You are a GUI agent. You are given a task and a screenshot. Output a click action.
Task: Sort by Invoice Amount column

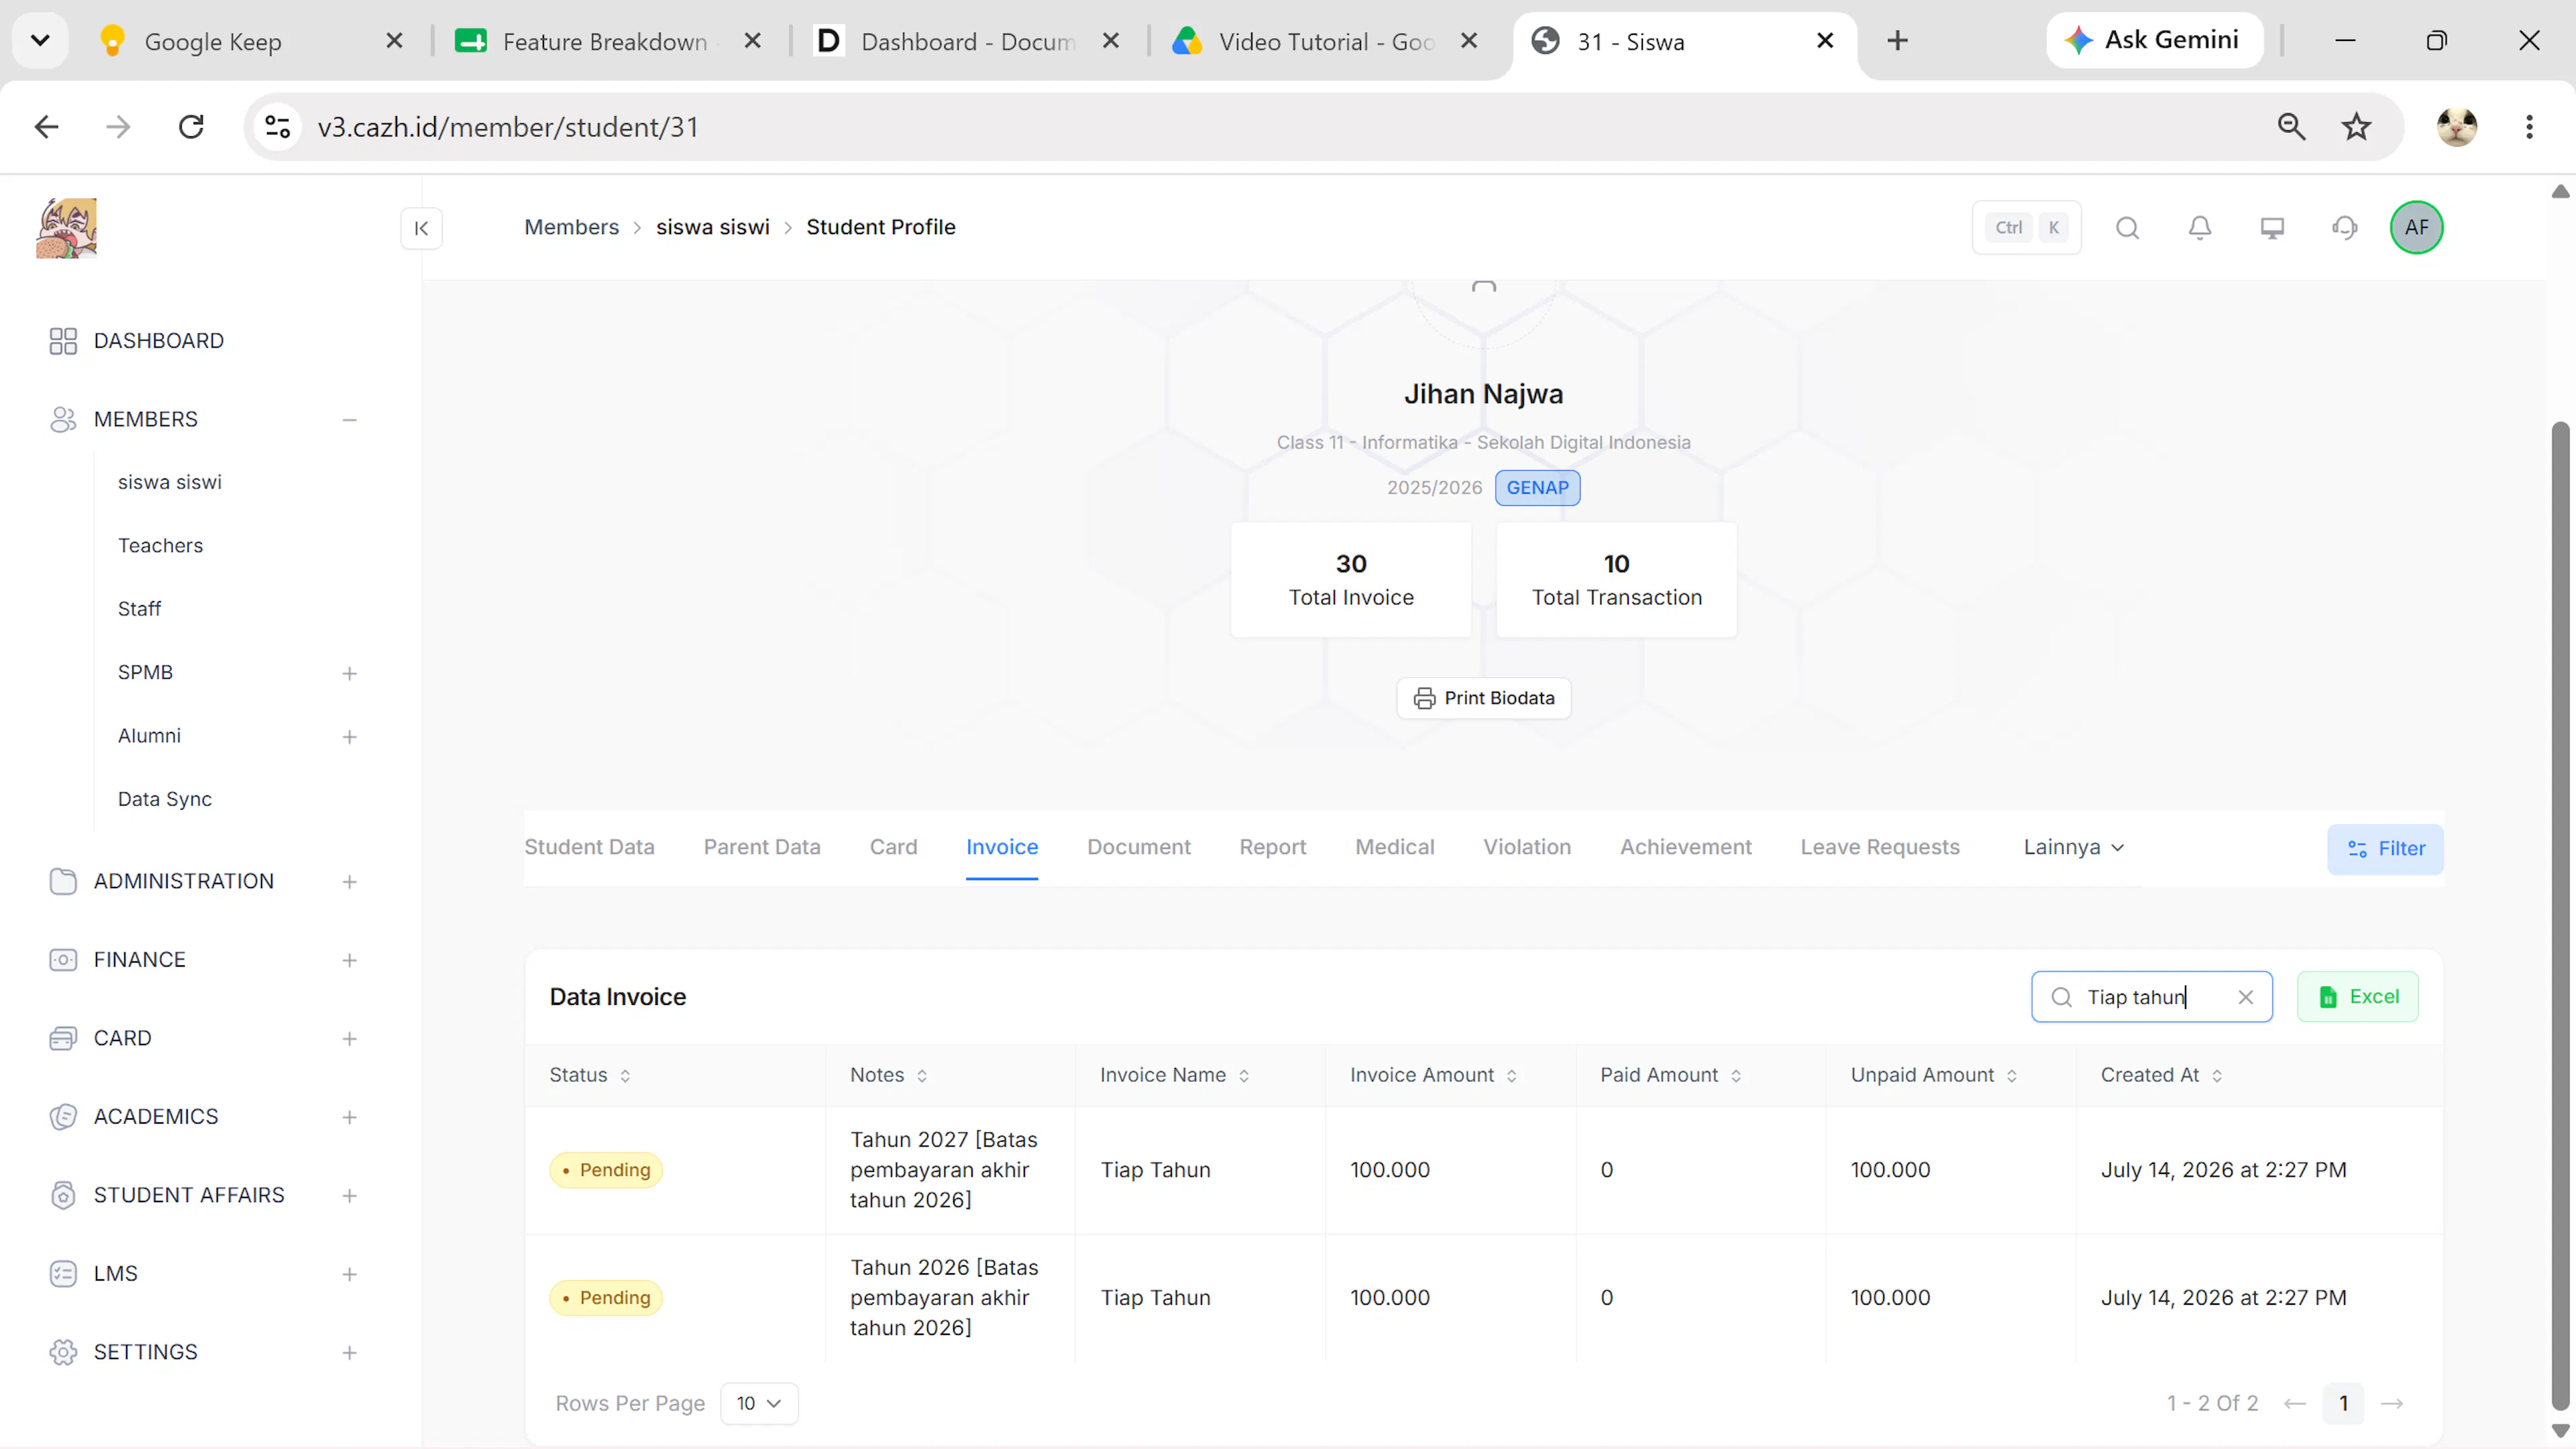1434,1075
